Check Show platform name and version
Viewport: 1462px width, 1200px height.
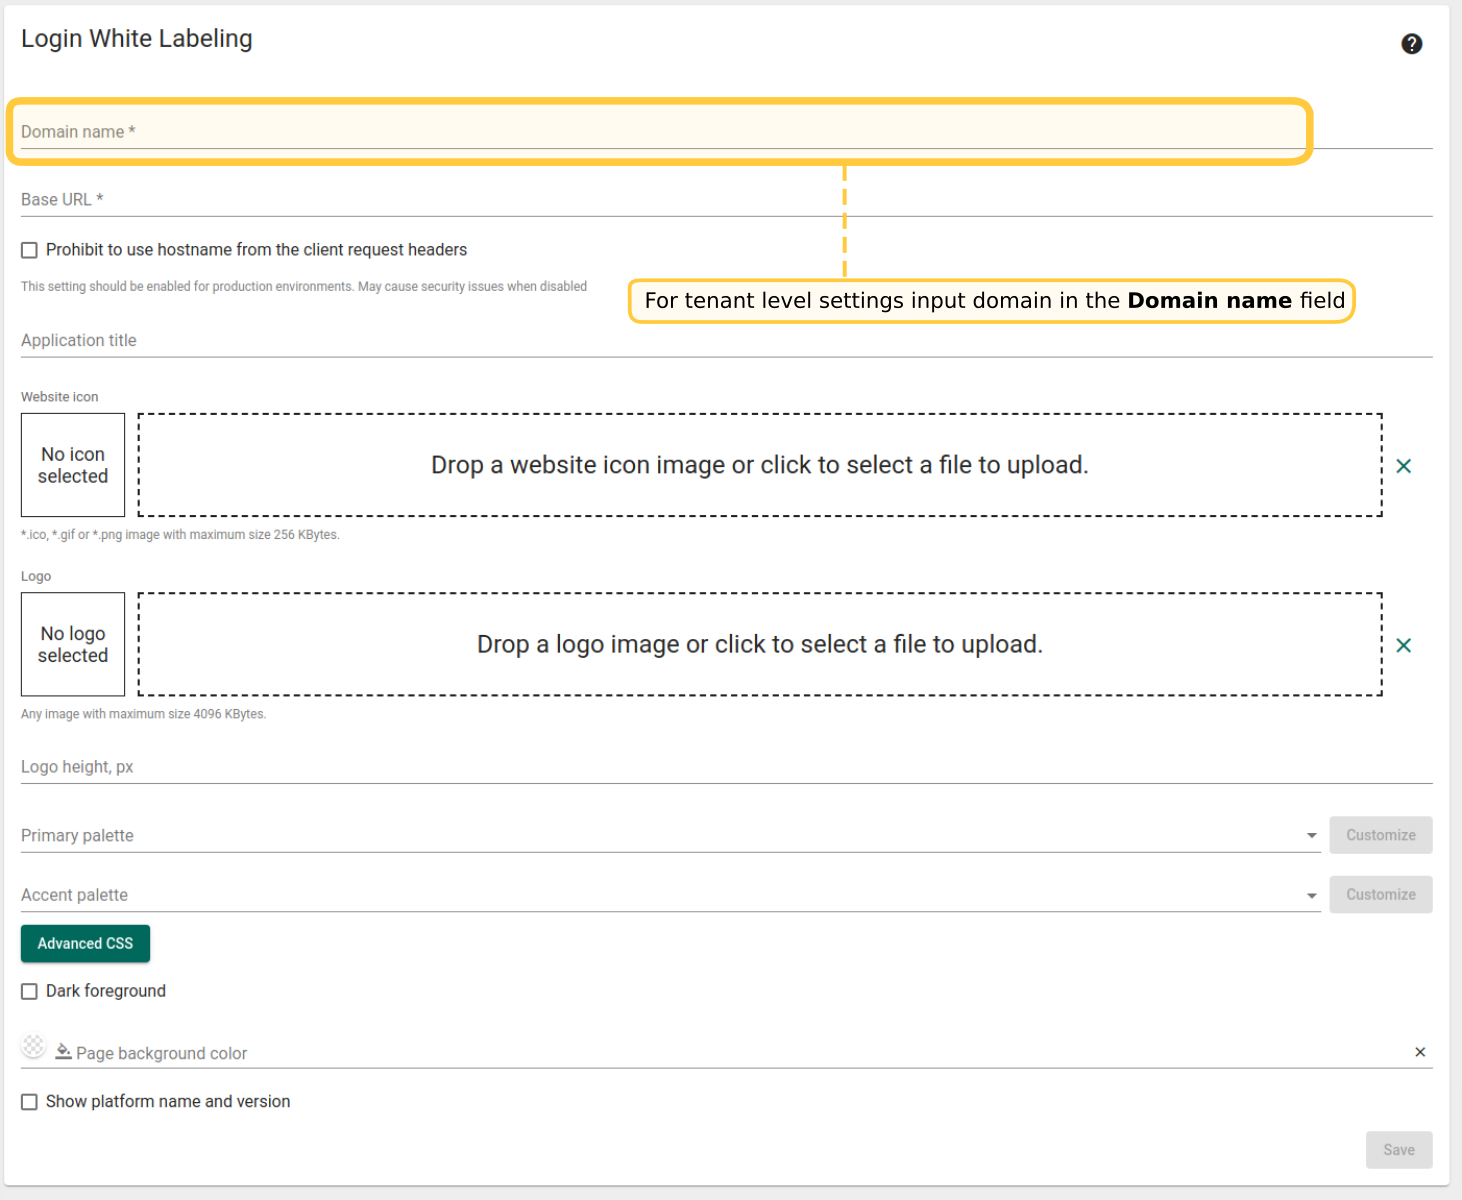[x=30, y=1102]
